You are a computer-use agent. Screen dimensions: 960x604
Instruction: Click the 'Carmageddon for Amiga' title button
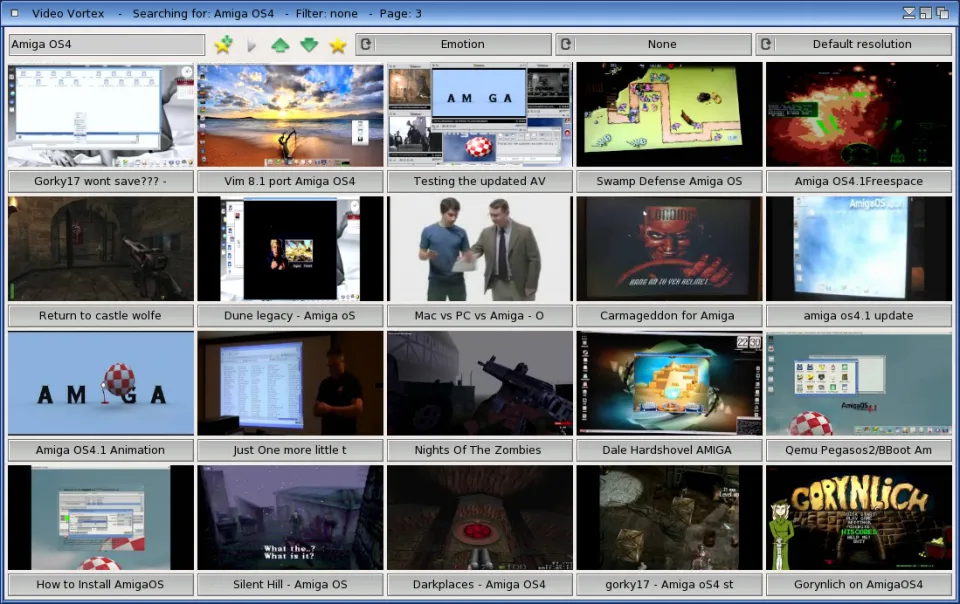coord(669,315)
